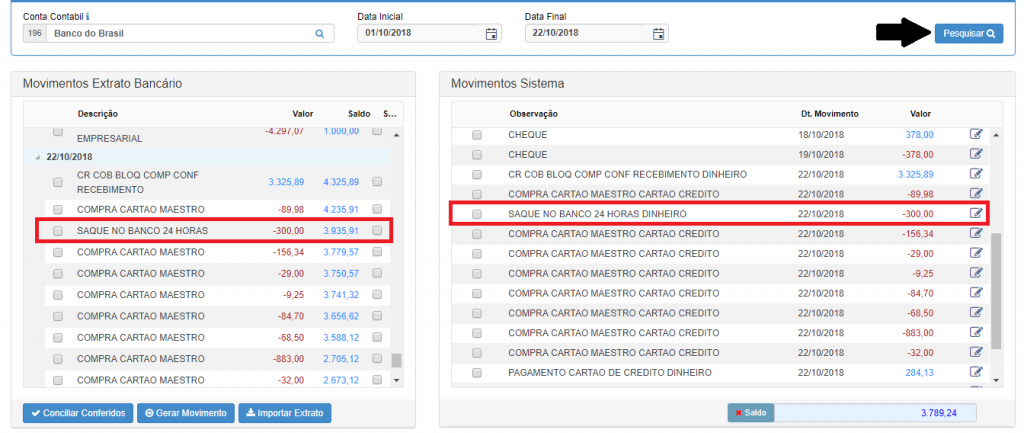Edit the CR COB BLOQ COMP CONF system movement

(976, 174)
